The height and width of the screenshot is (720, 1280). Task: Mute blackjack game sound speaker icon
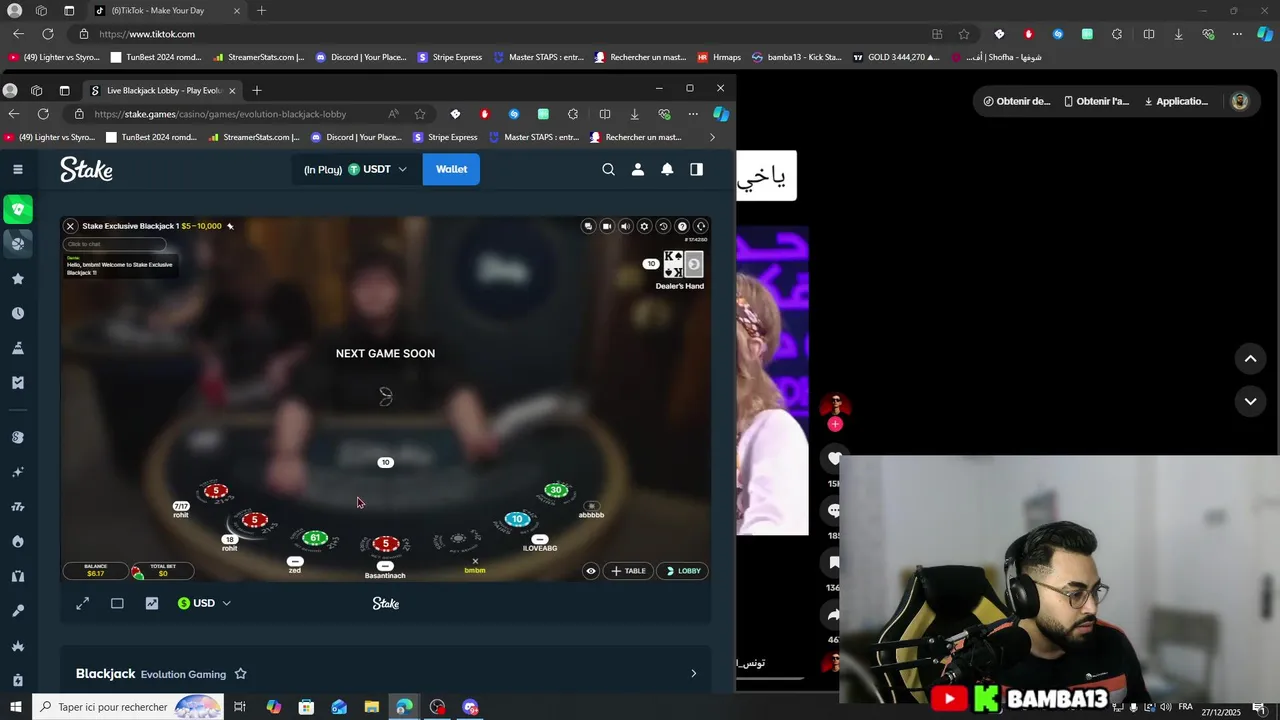pos(625,226)
